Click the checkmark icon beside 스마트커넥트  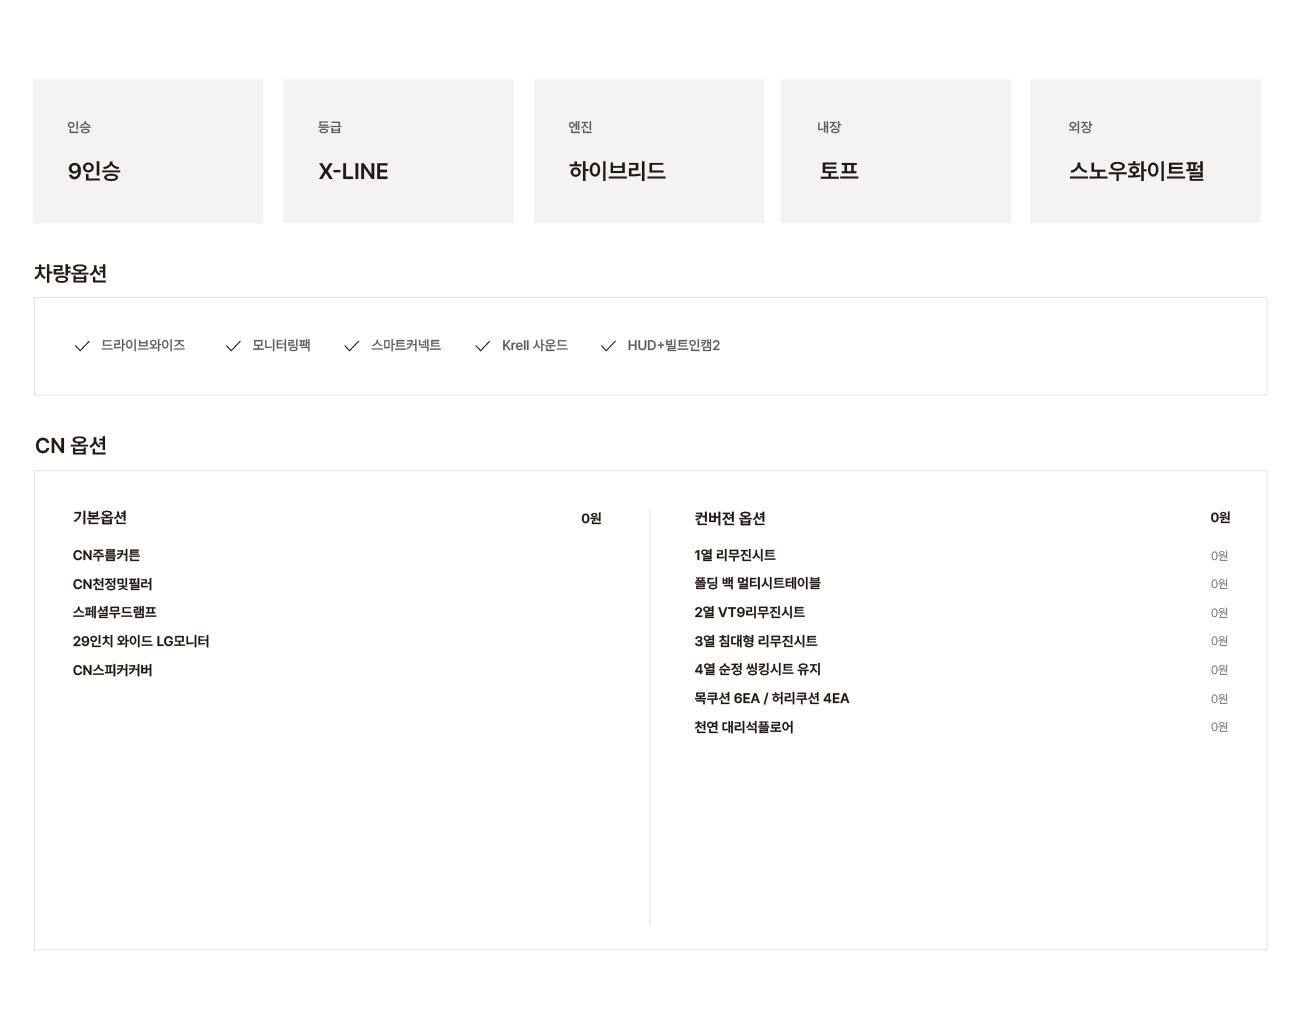click(351, 346)
